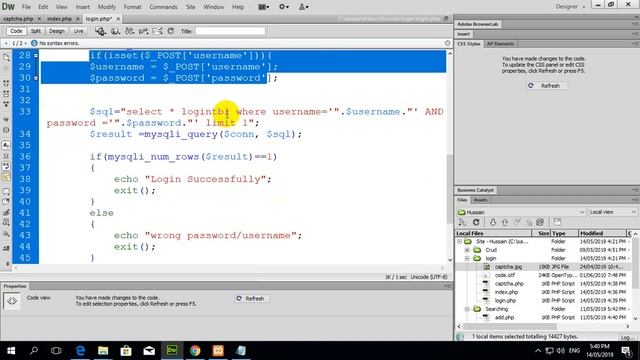Viewport: 640px width, 360px height.
Task: Open the Extend Dreamweaver gear menu
Action: tap(284, 7)
